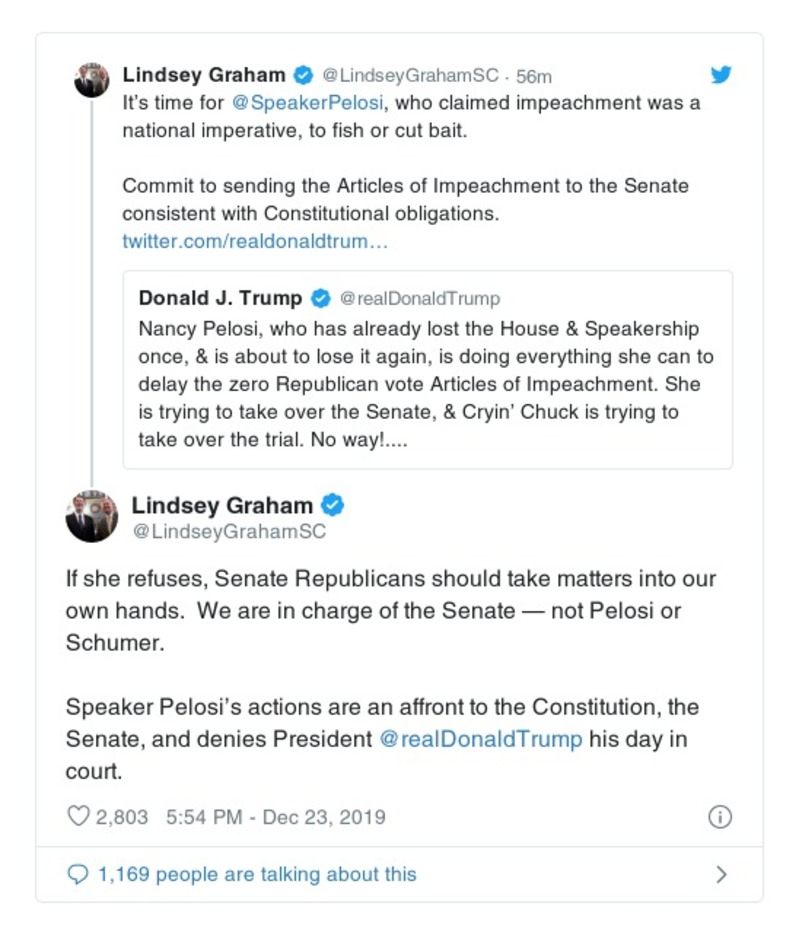
Task: Click the Twitter bird logo
Action: click(x=721, y=75)
